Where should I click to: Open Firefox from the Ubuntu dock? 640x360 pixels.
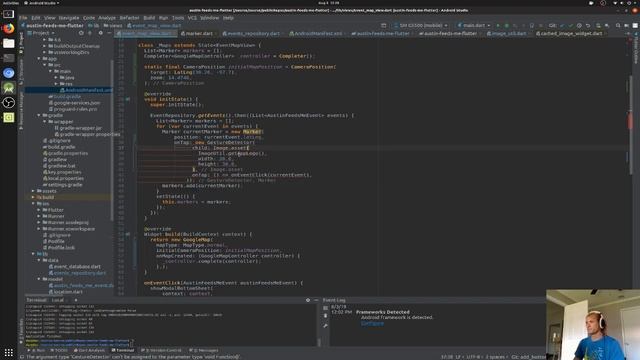(9, 28)
